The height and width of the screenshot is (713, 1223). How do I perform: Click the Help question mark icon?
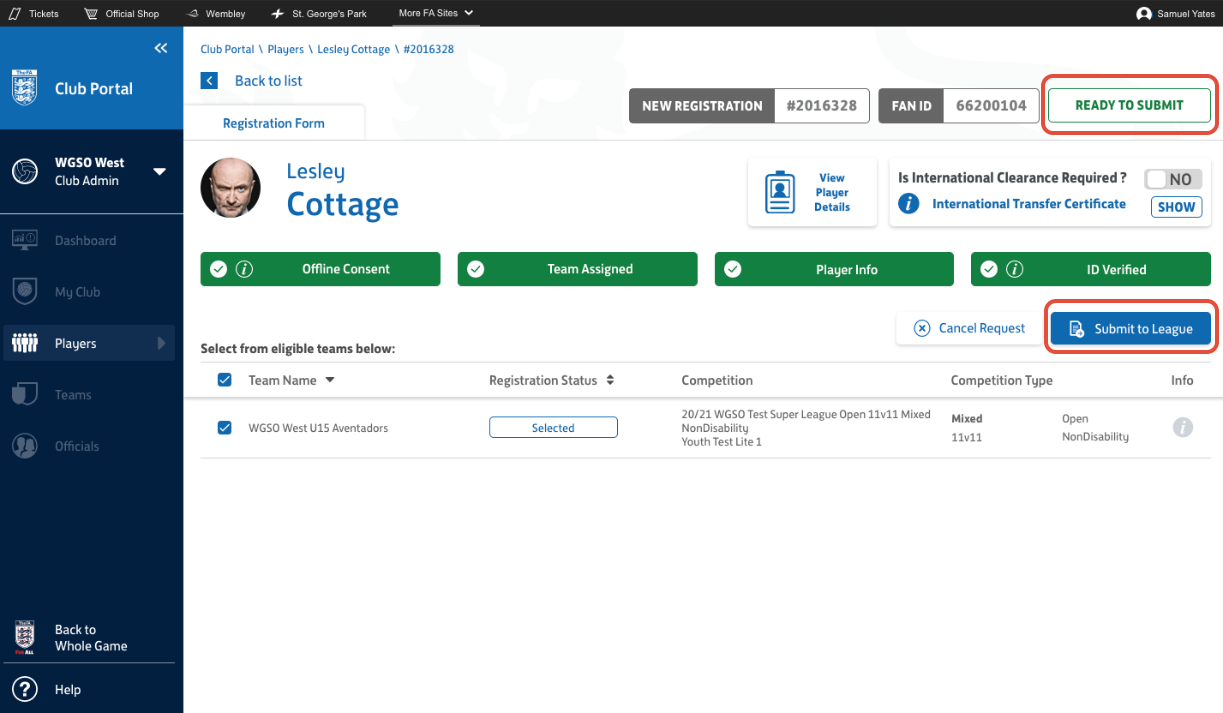click(25, 689)
